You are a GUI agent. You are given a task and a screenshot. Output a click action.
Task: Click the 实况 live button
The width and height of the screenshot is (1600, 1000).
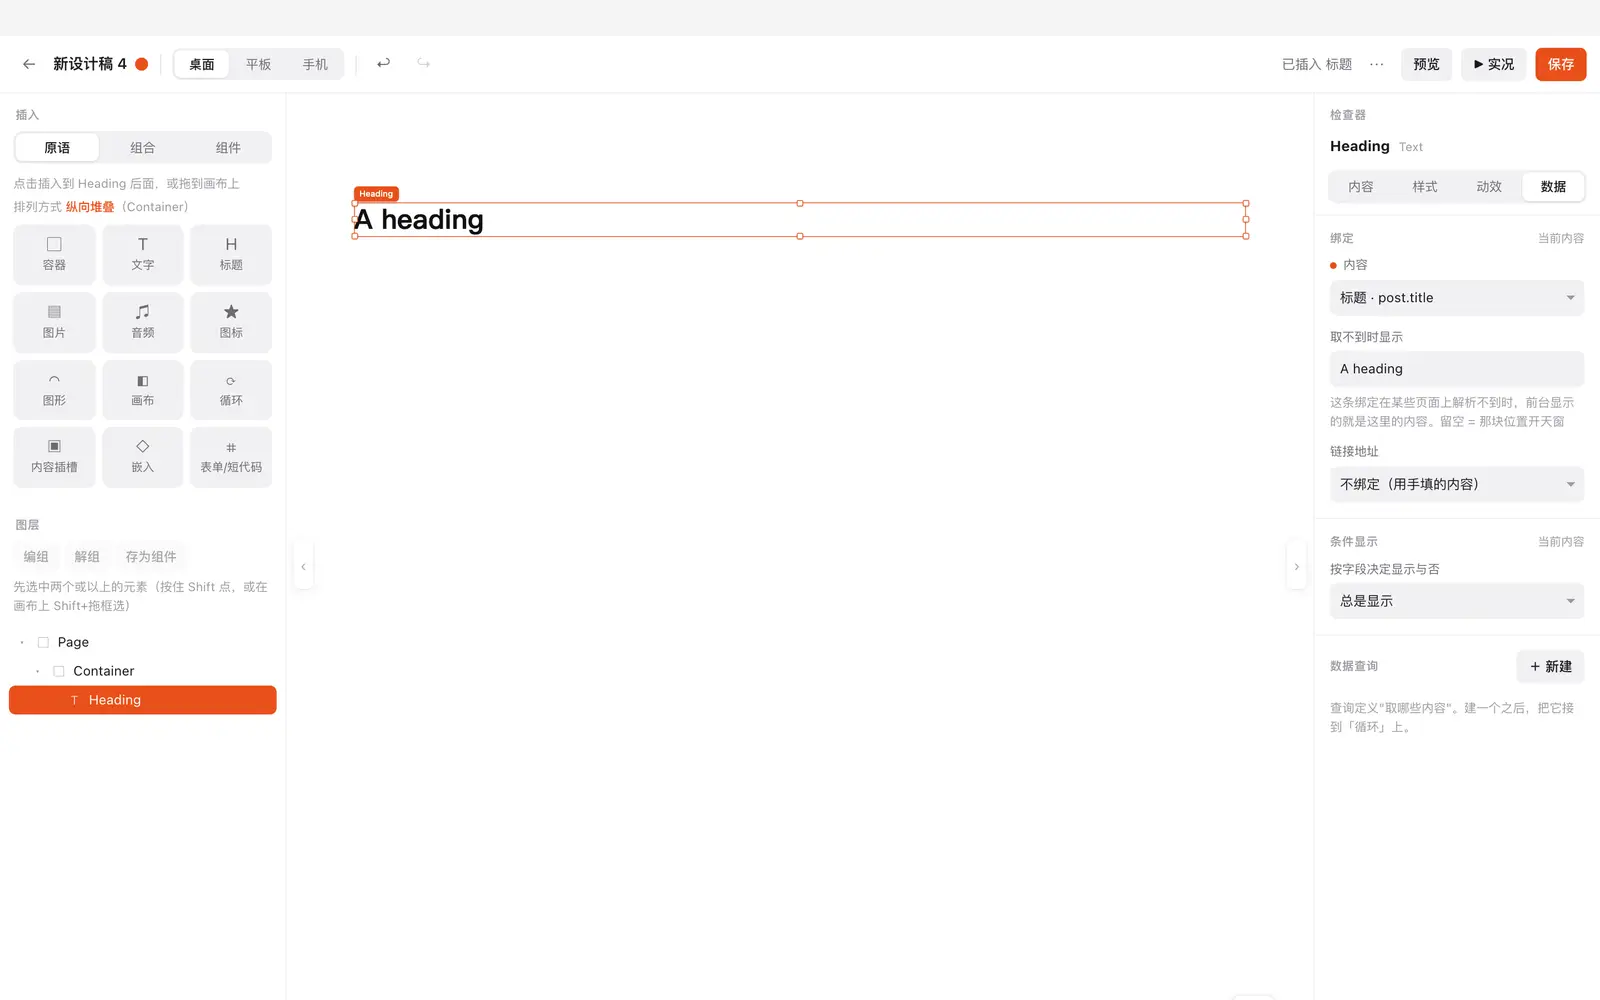click(x=1494, y=64)
